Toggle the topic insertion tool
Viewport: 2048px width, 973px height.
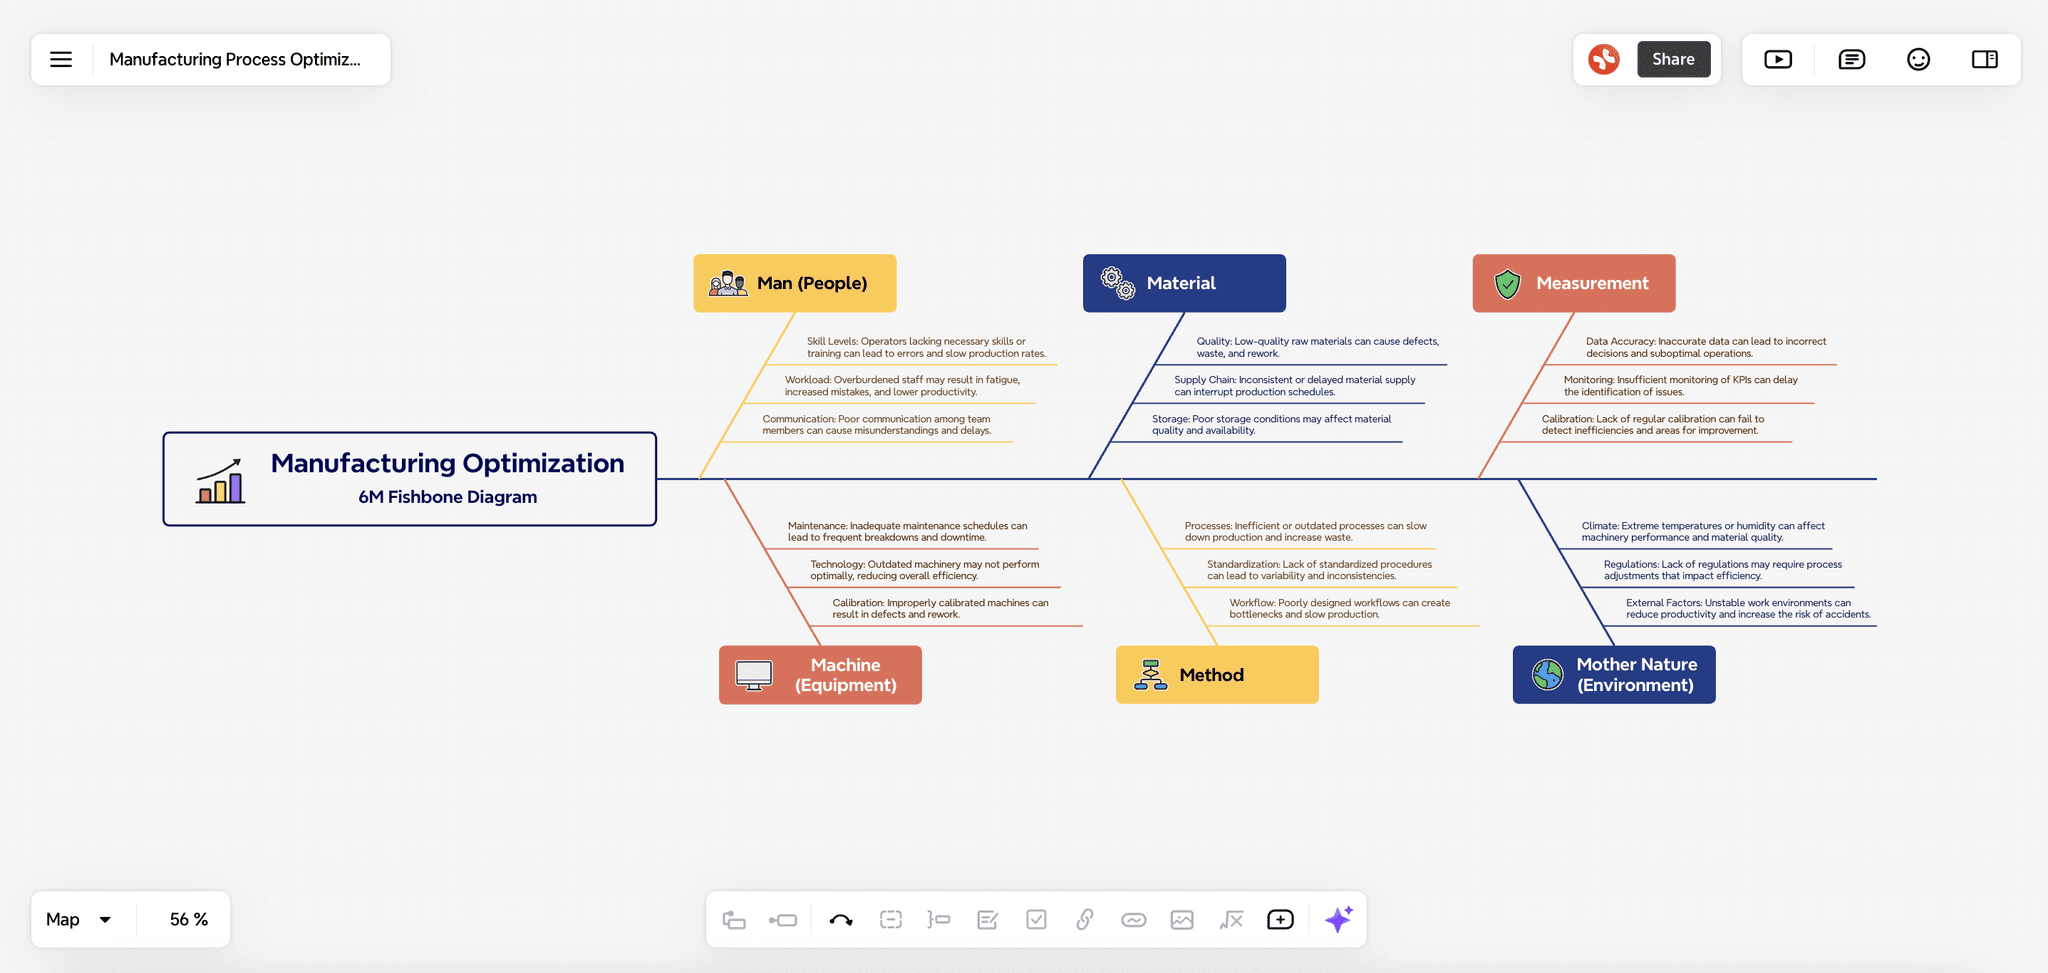[733, 919]
